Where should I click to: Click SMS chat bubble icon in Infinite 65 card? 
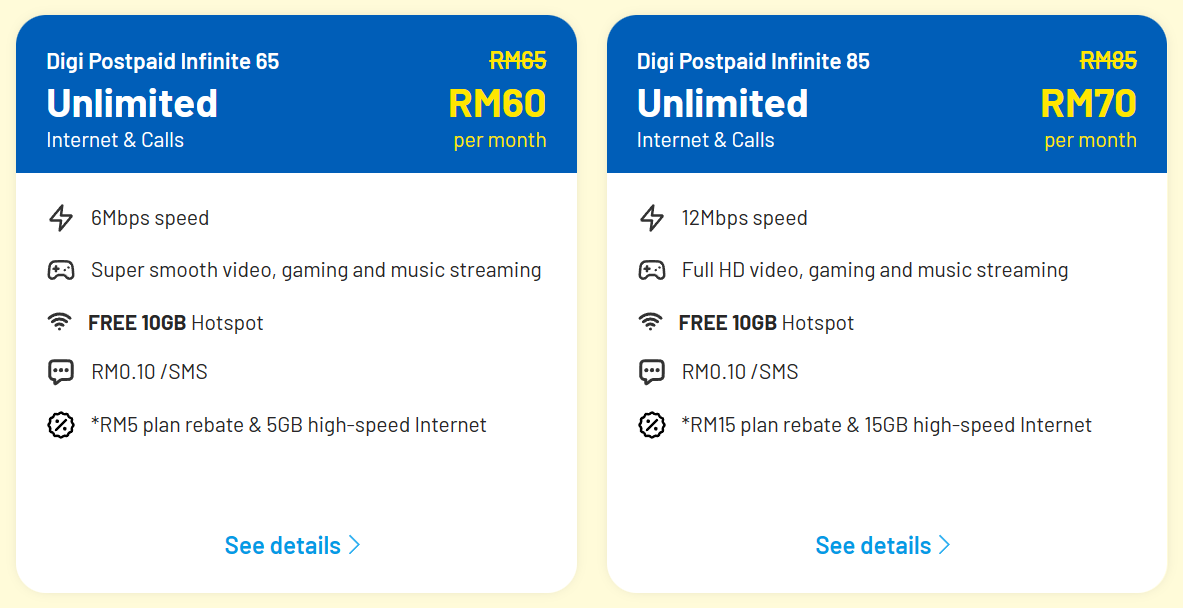click(x=61, y=372)
